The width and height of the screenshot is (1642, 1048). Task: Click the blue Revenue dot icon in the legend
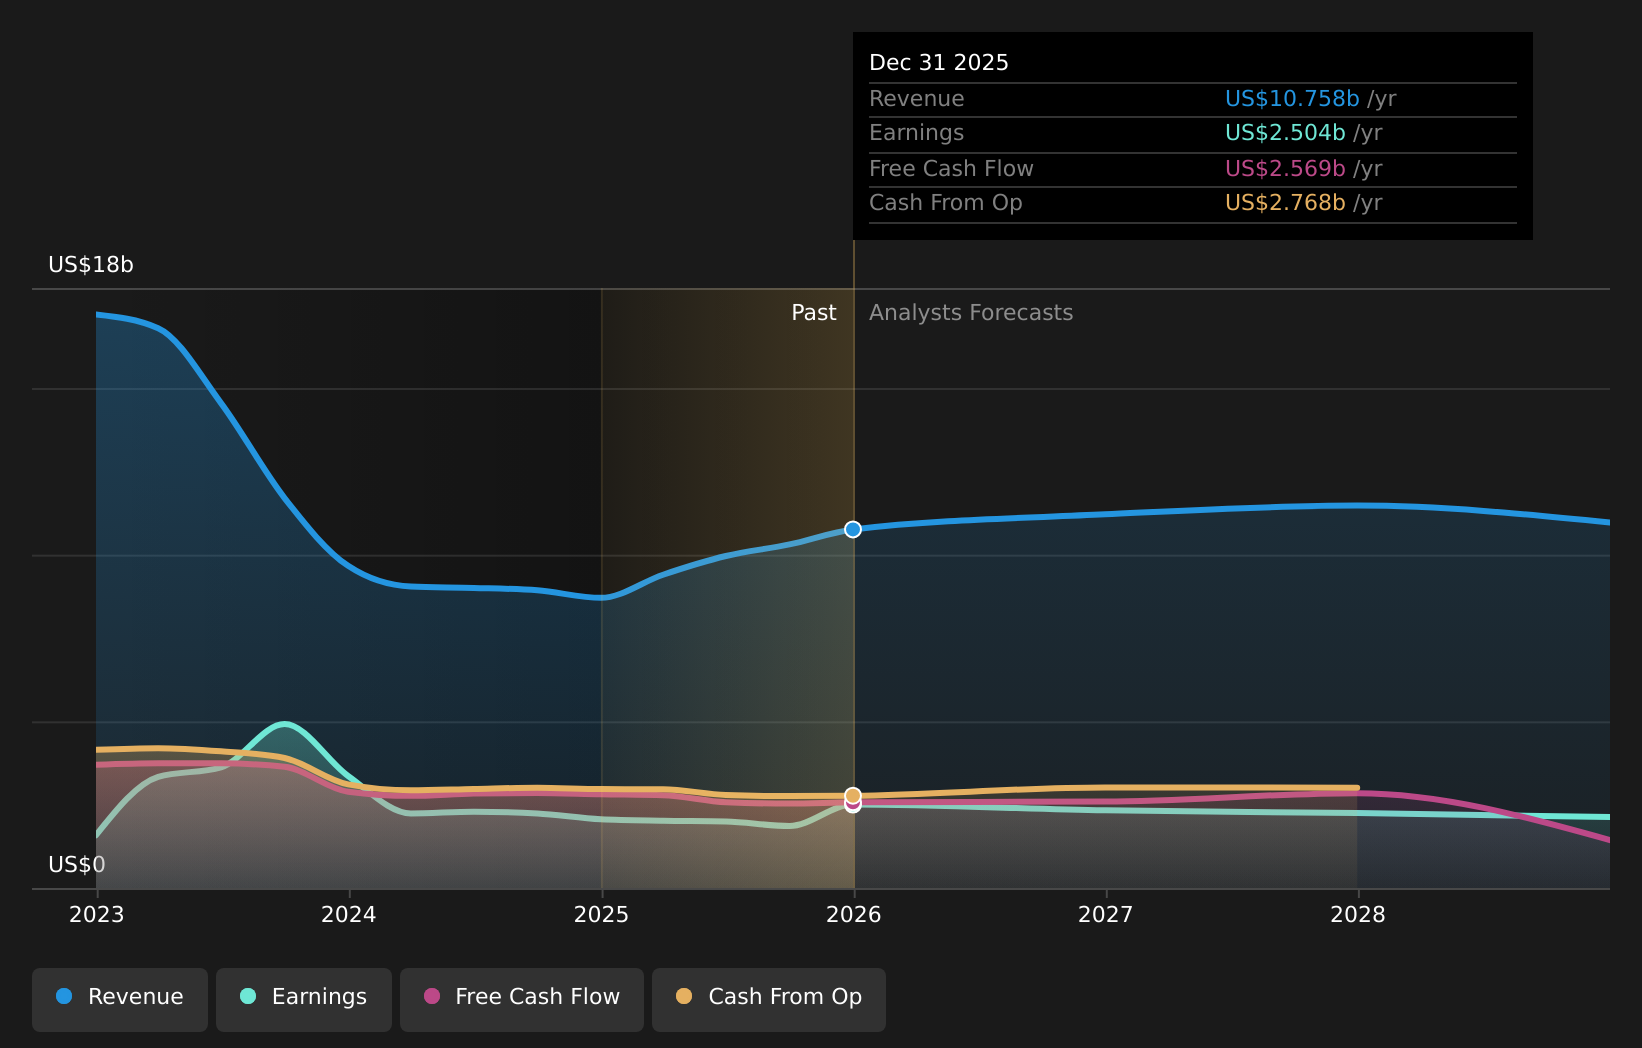pos(65,996)
